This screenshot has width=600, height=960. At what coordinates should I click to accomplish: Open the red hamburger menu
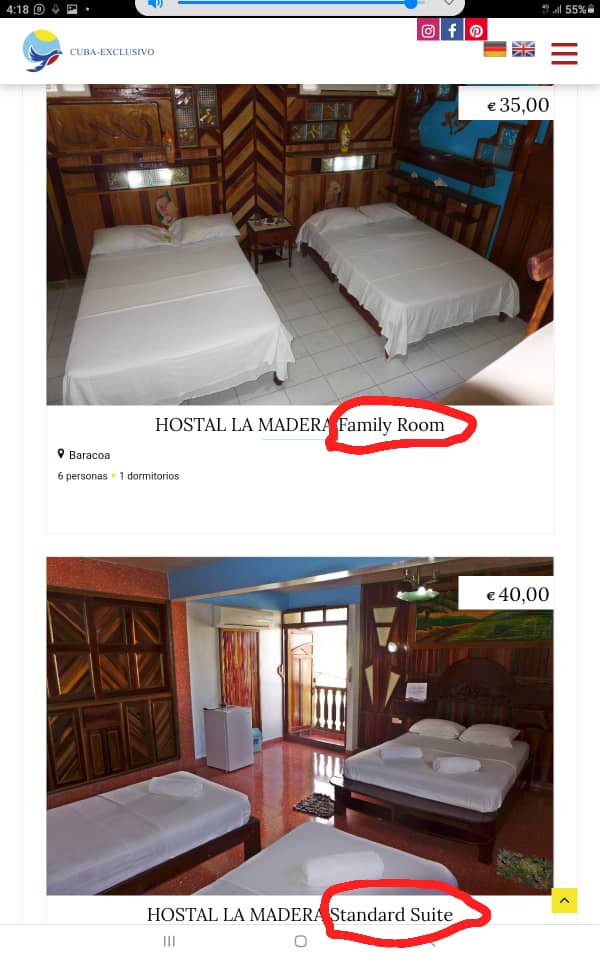564,53
